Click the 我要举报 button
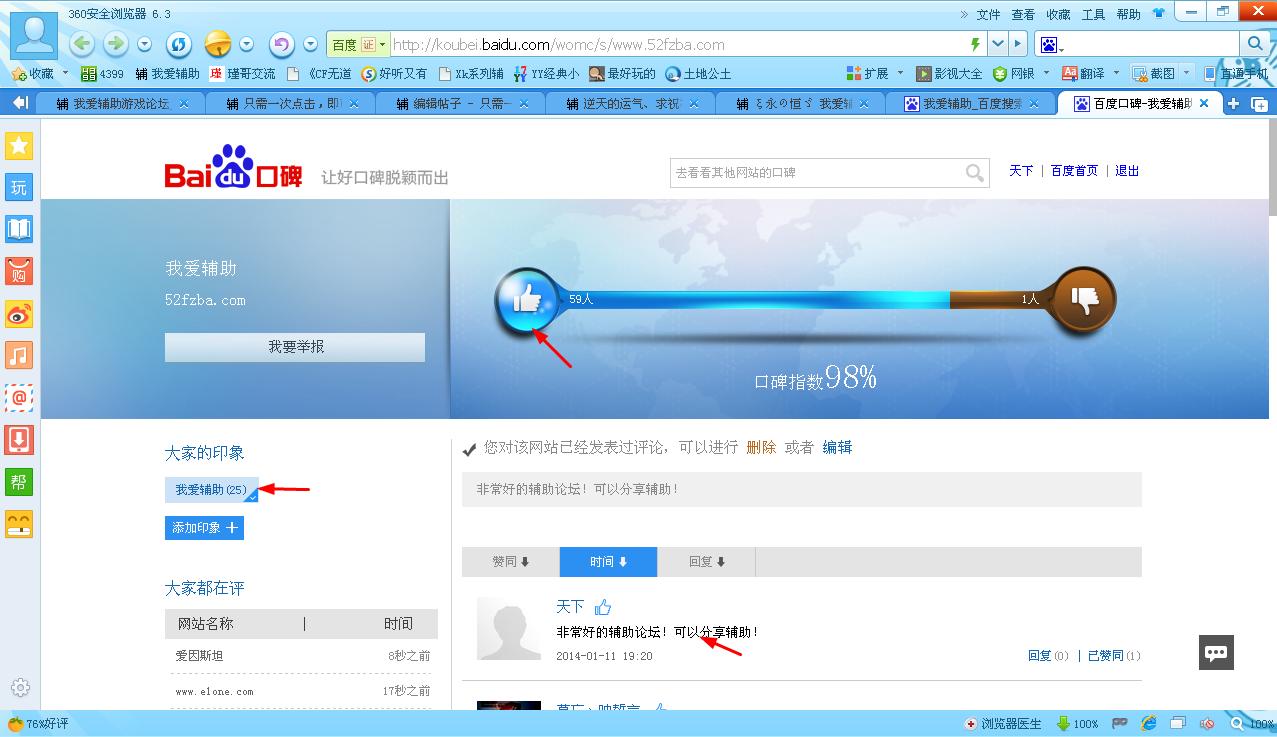 [295, 347]
